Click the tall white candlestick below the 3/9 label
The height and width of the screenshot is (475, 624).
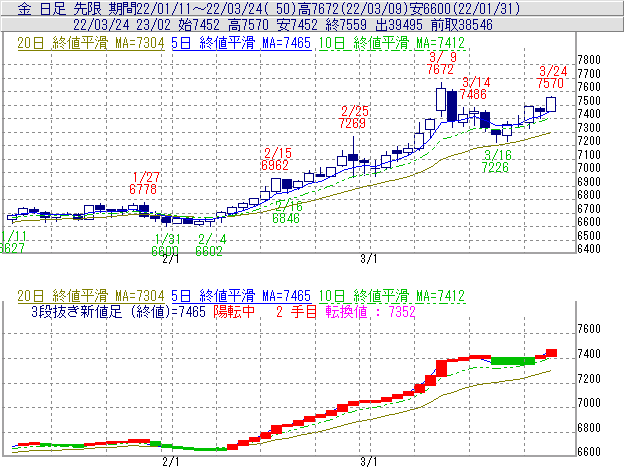(441, 99)
